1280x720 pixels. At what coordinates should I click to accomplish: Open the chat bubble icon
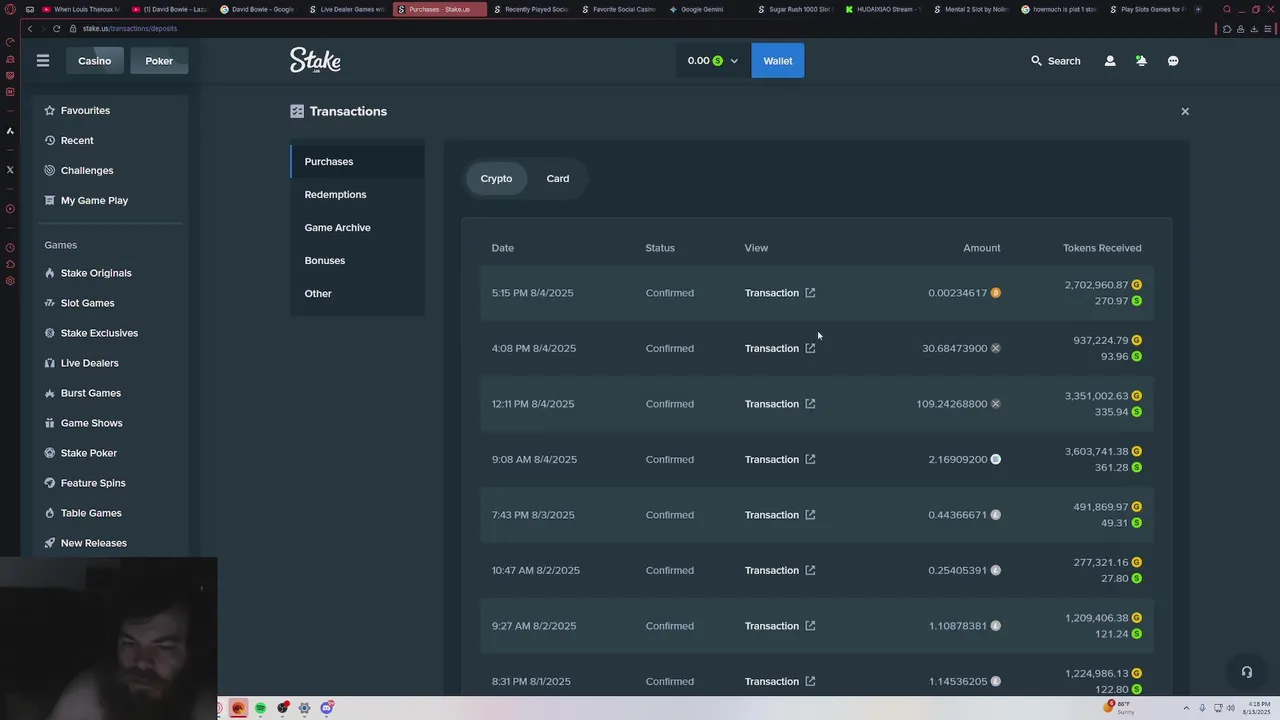coord(1173,61)
